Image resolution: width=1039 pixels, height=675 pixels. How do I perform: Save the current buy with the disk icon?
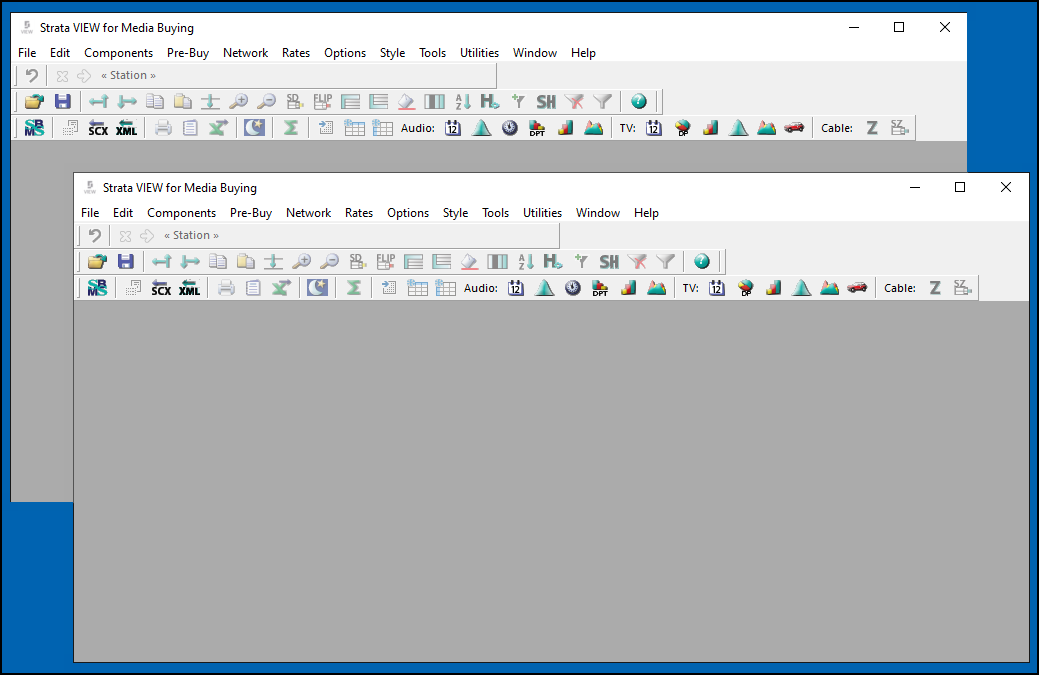(x=126, y=261)
